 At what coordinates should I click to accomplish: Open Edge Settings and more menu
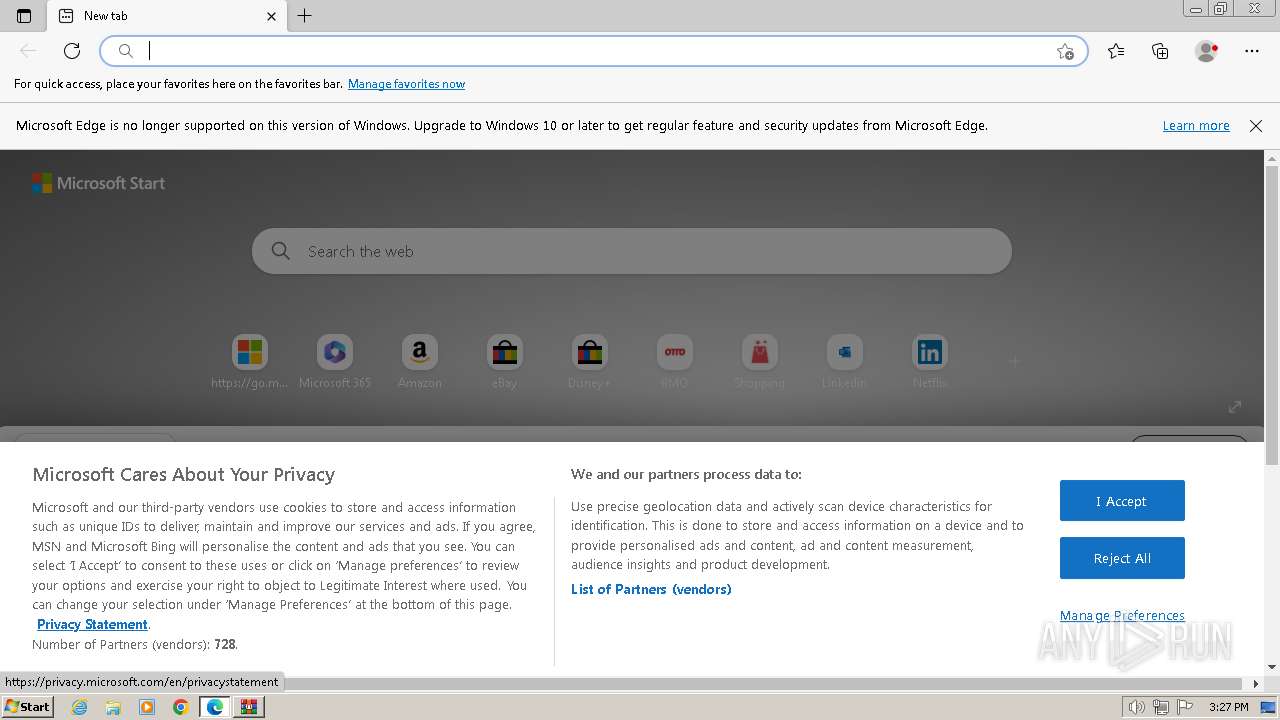click(x=1252, y=51)
